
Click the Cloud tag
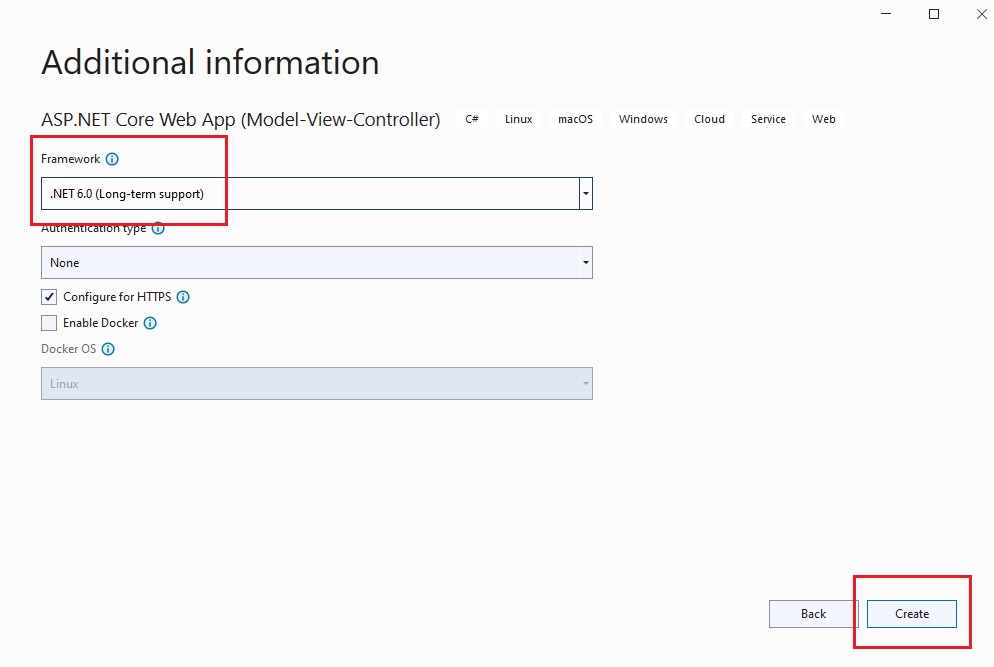(709, 119)
